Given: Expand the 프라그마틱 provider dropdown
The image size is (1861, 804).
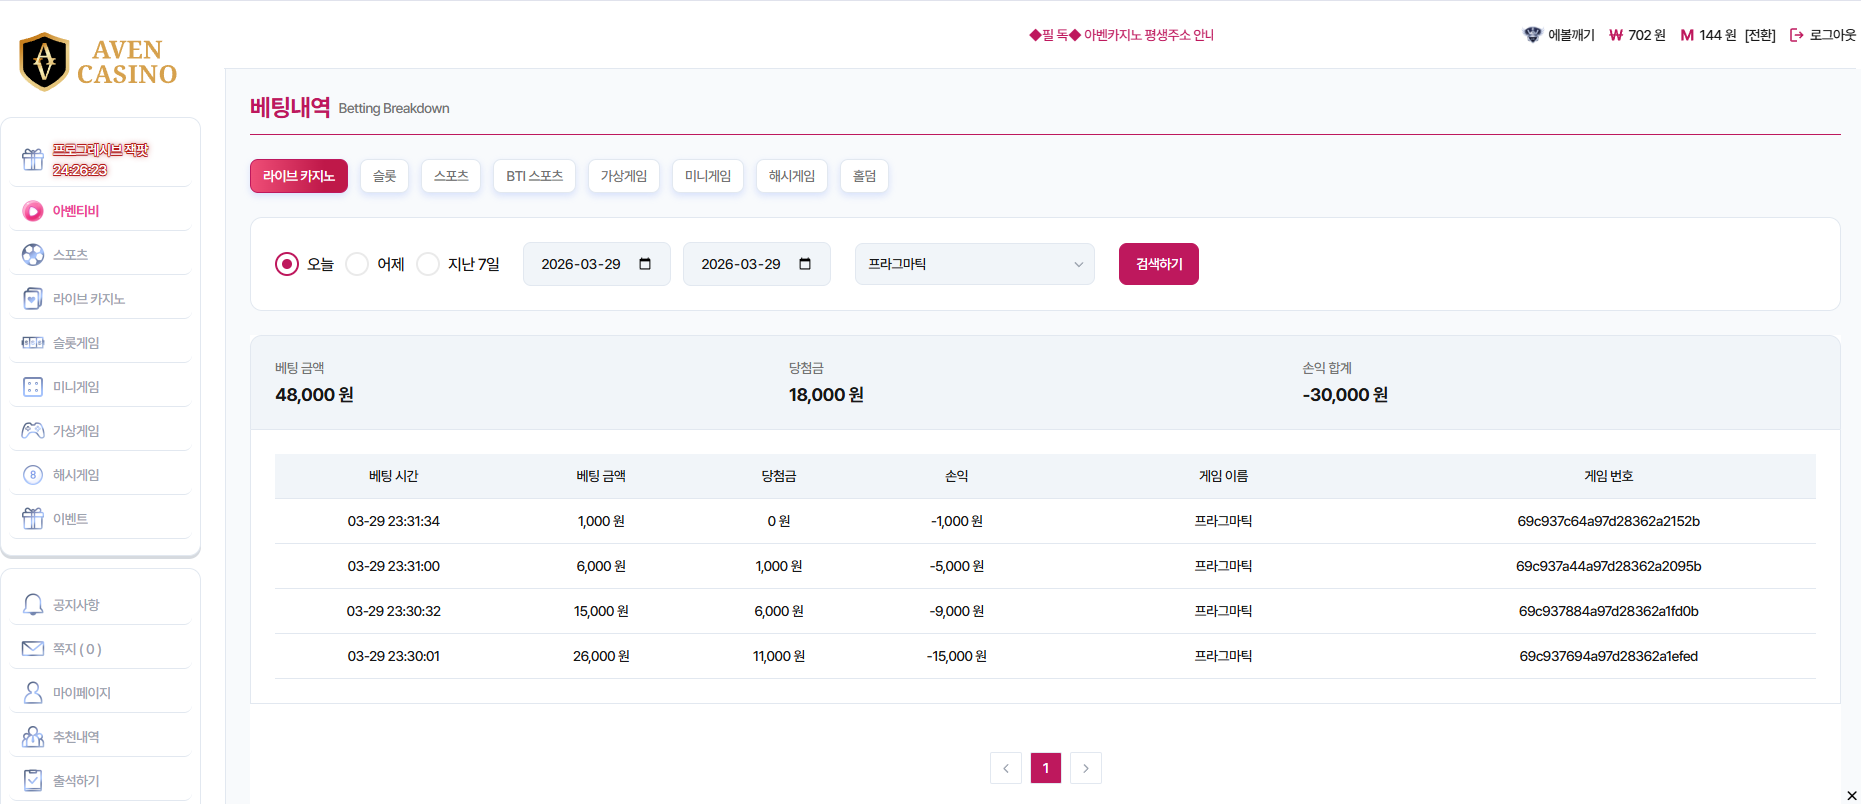Looking at the screenshot, I should pyautogui.click(x=974, y=264).
